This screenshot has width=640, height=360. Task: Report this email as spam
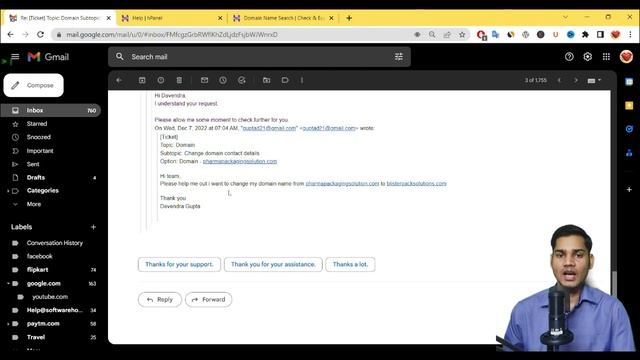pos(161,80)
